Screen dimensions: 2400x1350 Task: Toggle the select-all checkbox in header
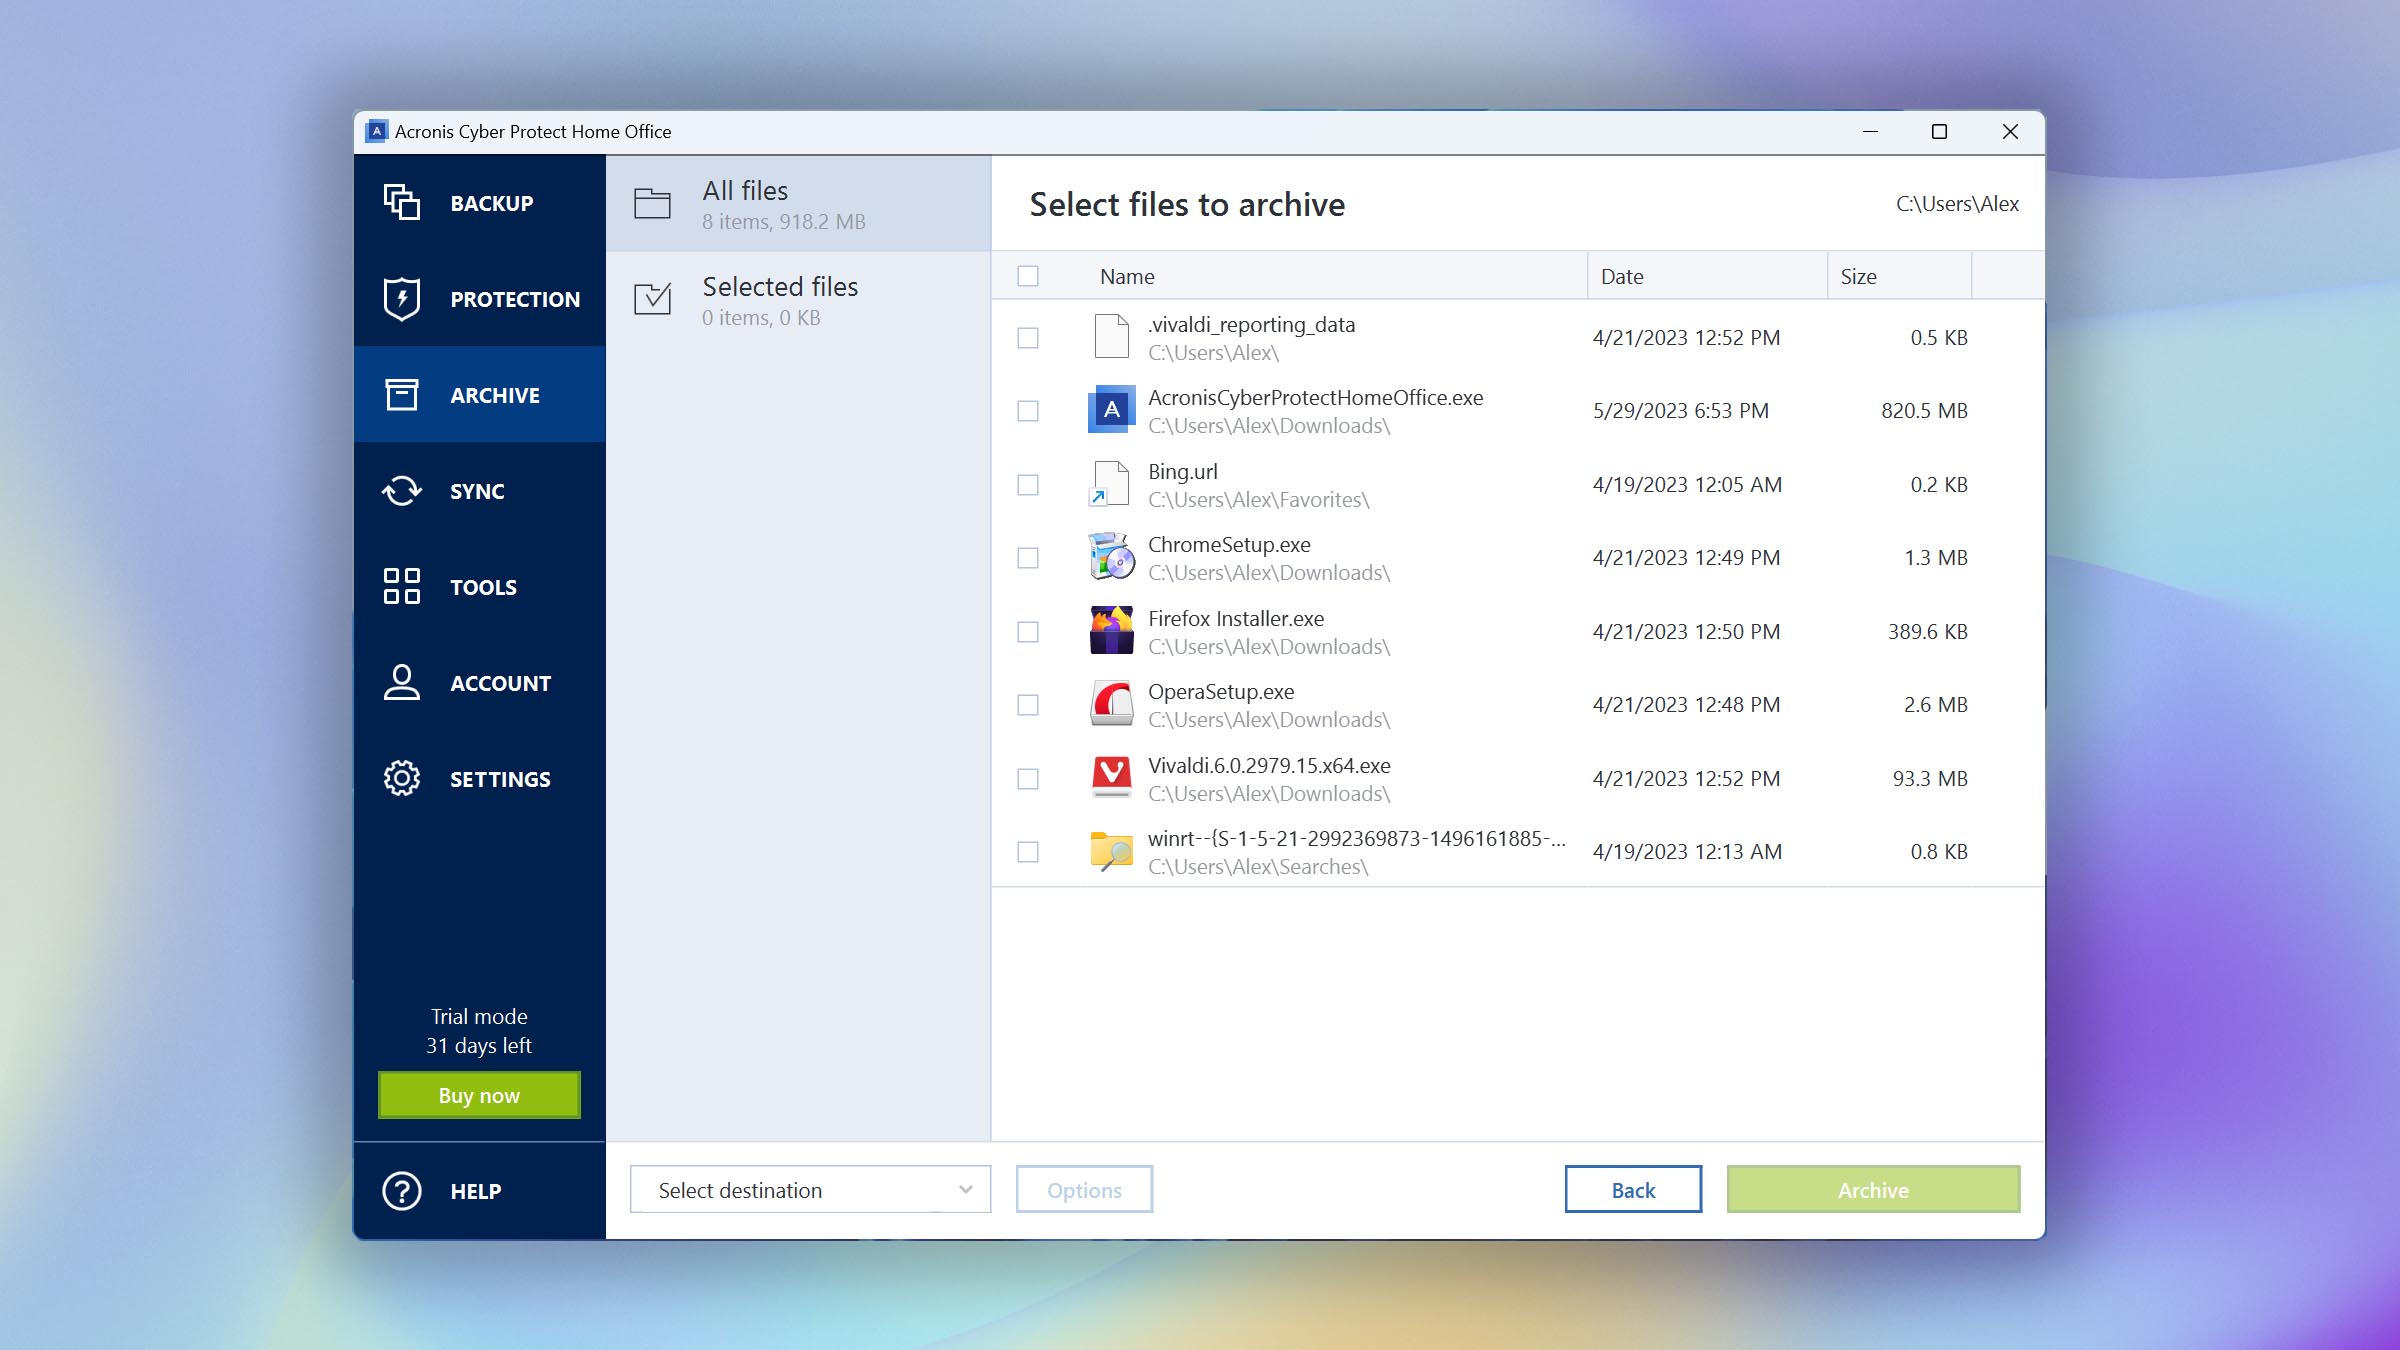click(x=1028, y=276)
